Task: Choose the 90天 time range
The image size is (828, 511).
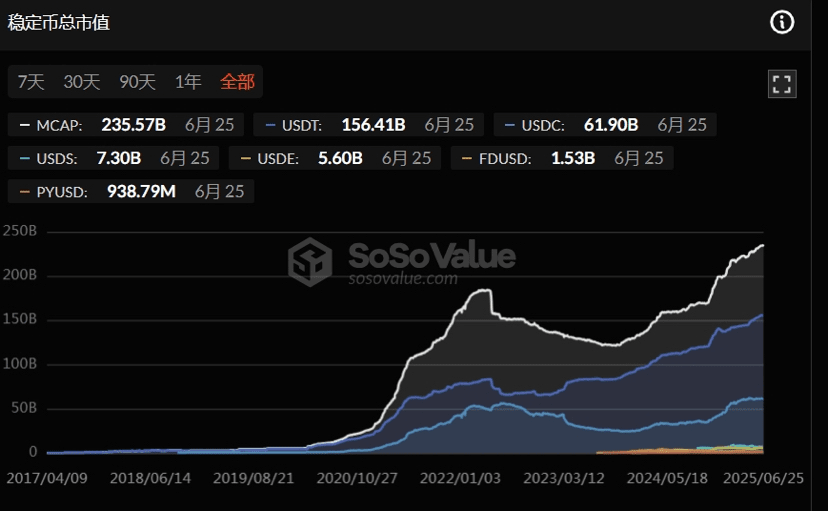Action: [137, 82]
